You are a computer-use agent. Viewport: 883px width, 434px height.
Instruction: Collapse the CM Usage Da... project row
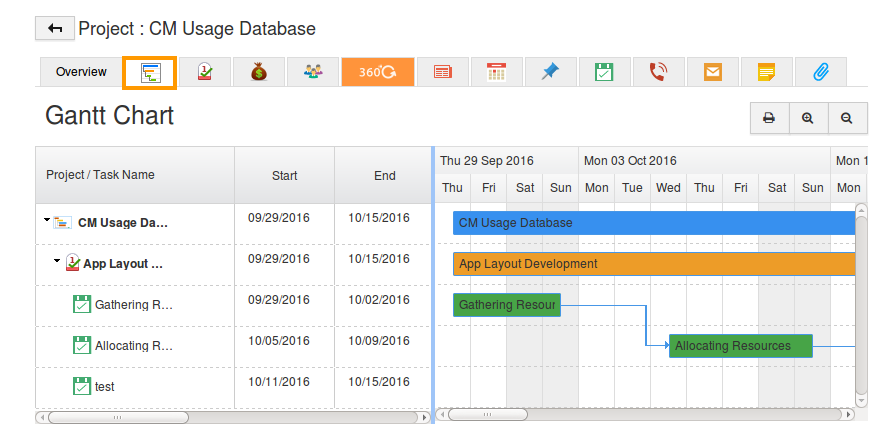coord(47,220)
